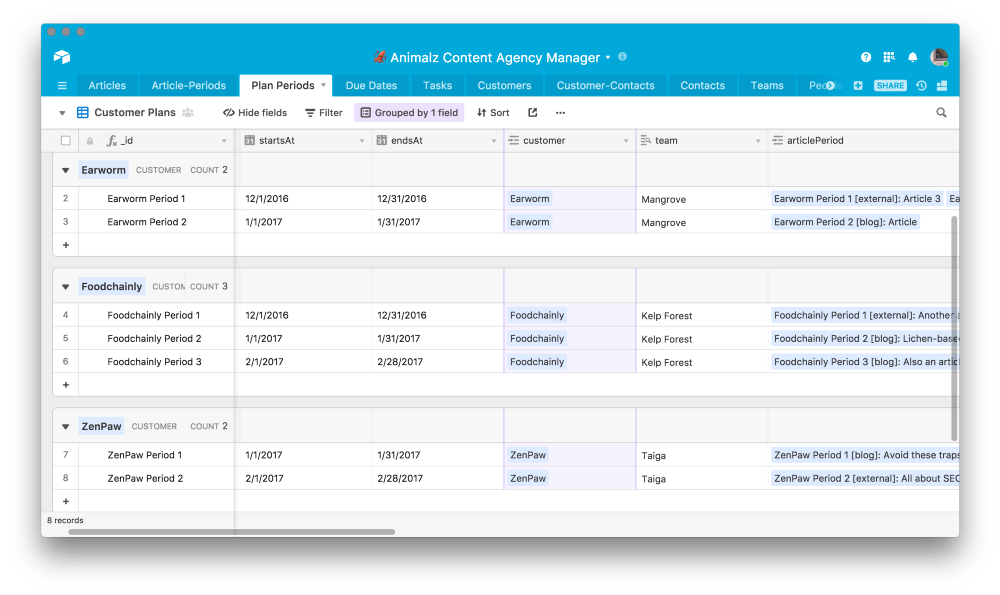The height and width of the screenshot is (595, 1000).
Task: Open the endsAt column dropdown arrow
Action: click(494, 141)
